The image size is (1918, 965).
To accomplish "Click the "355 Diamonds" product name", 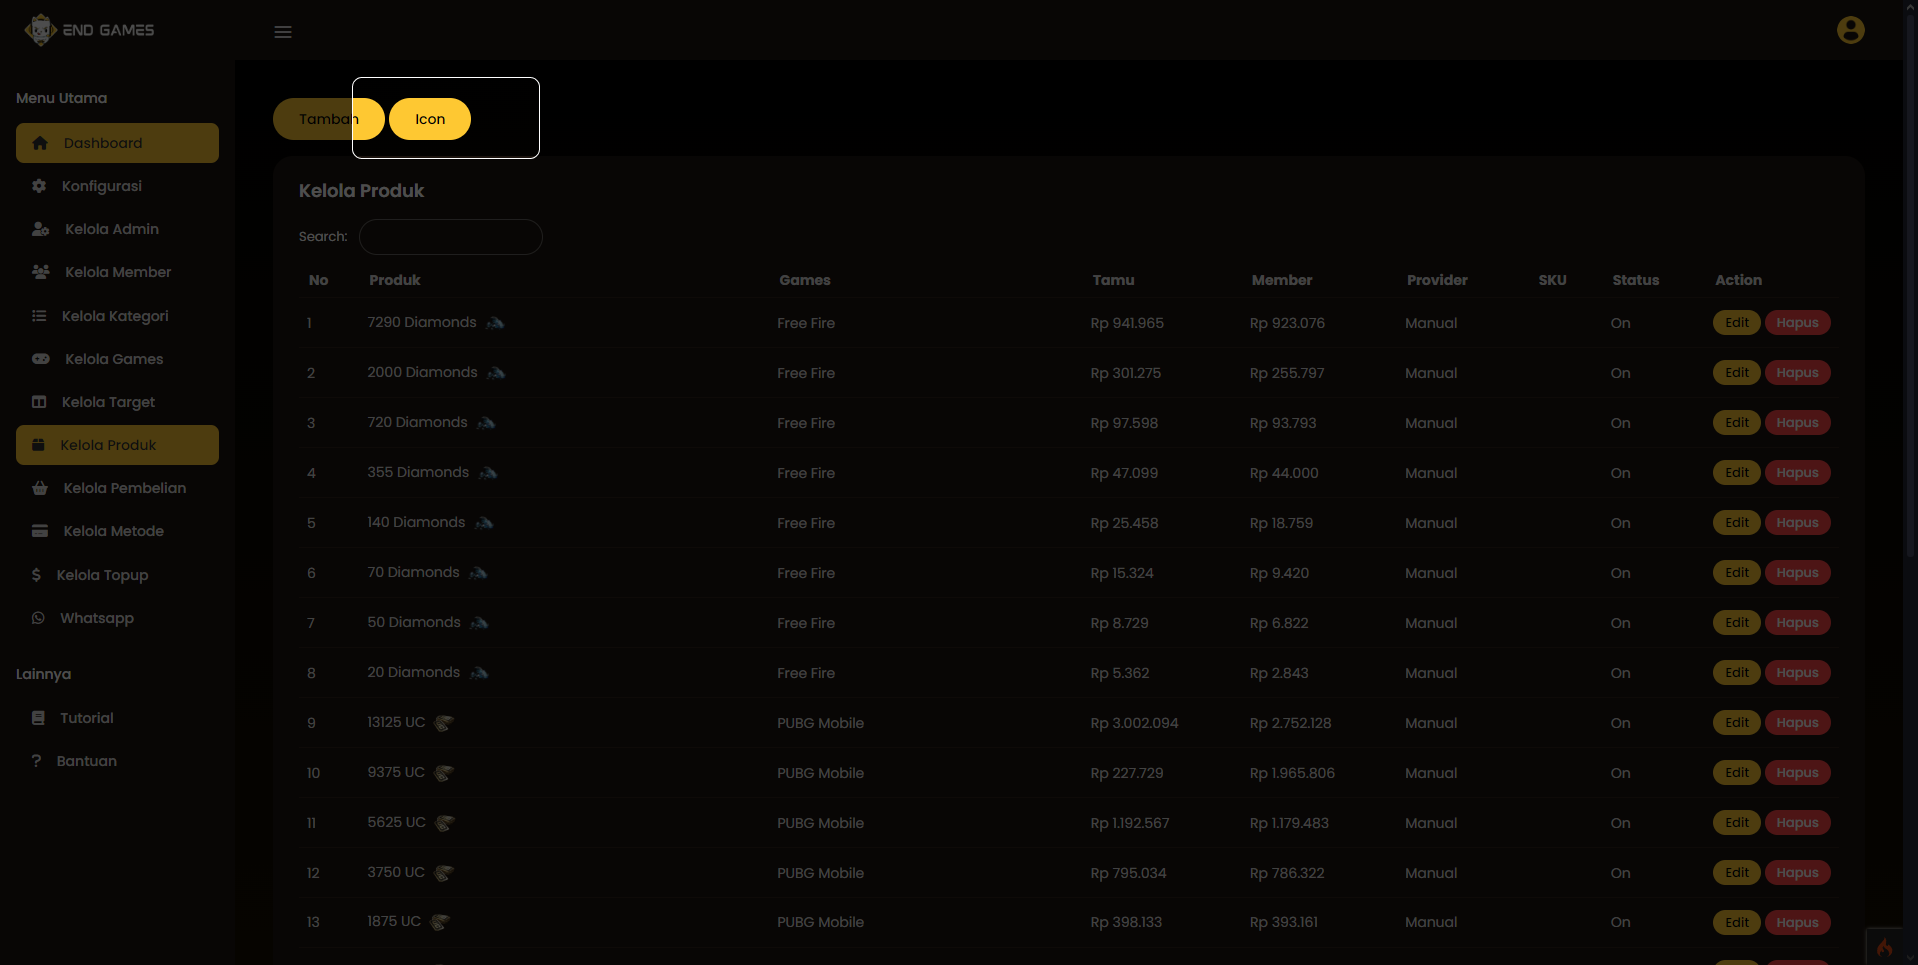I will 418,472.
